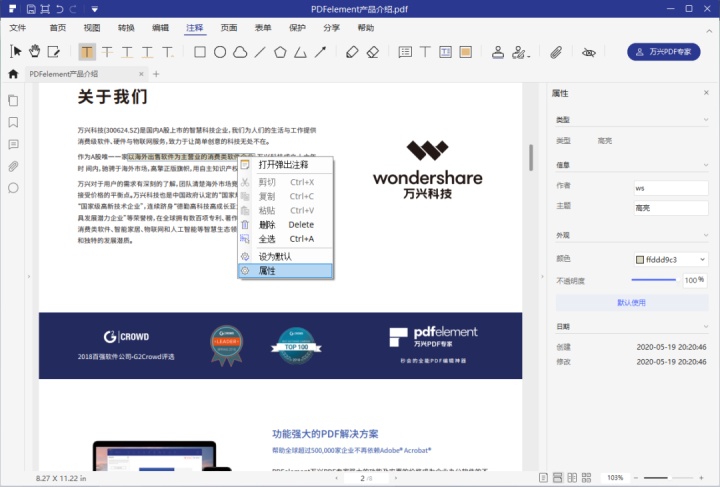The height and width of the screenshot is (487, 720).
Task: Click the ffddd9c3 color swatch
Action: 640,260
